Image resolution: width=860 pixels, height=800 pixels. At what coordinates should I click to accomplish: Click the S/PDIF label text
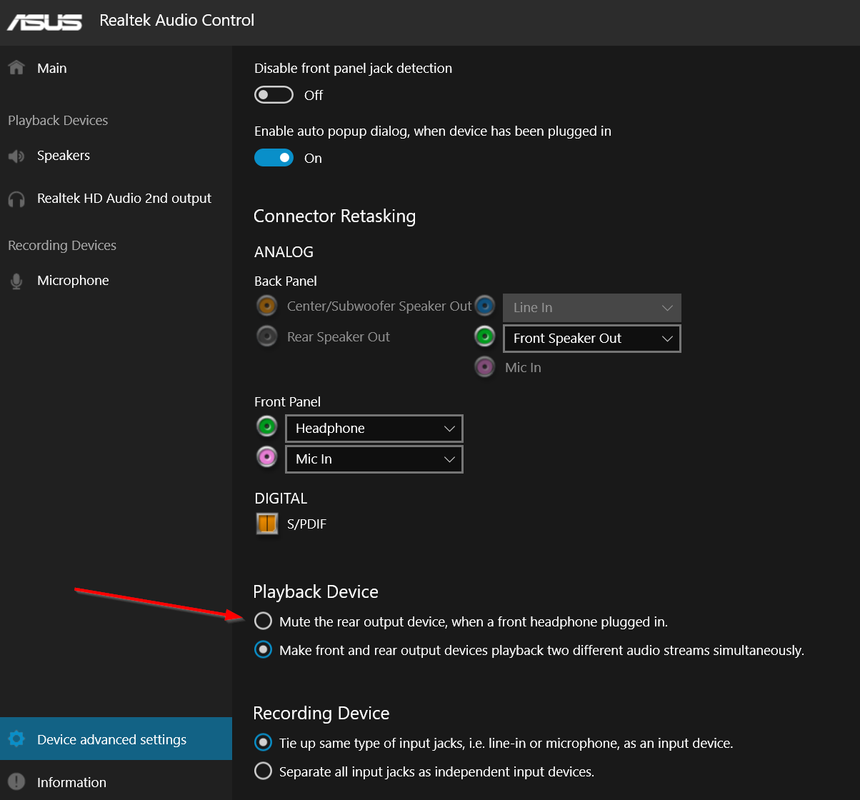(307, 524)
